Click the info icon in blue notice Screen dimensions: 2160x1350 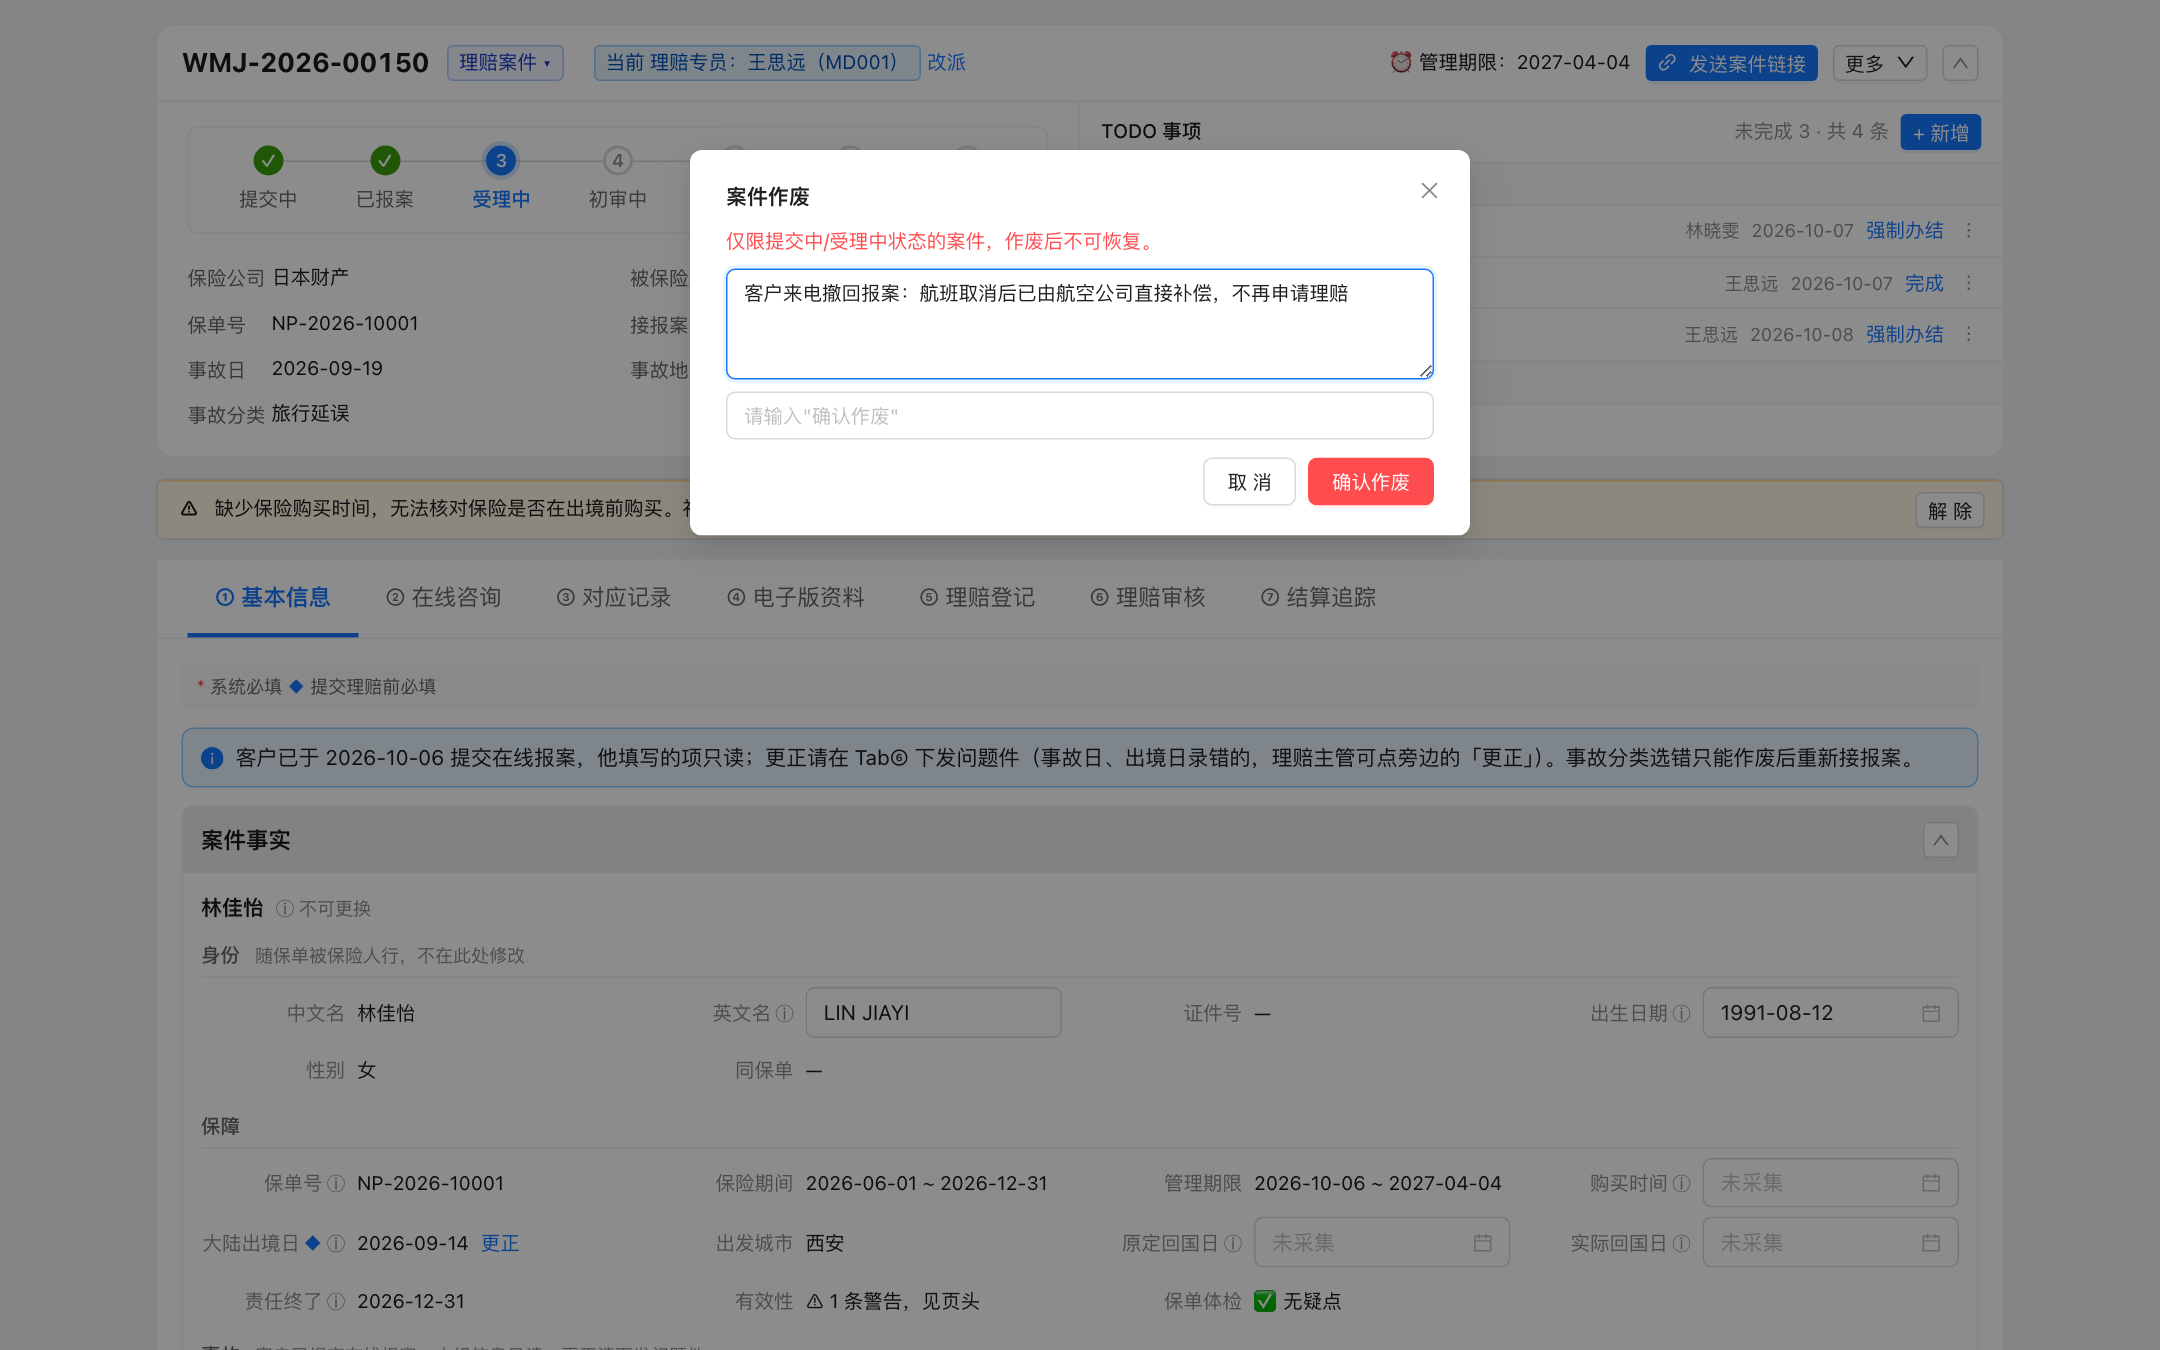[x=212, y=758]
